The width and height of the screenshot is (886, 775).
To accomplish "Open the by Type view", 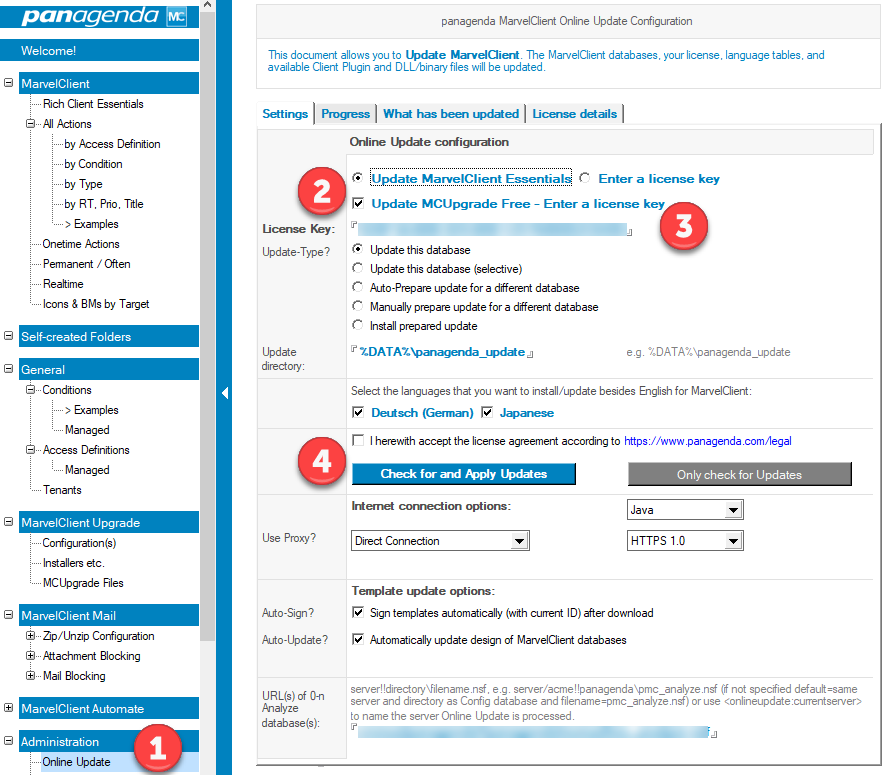I will click(83, 184).
